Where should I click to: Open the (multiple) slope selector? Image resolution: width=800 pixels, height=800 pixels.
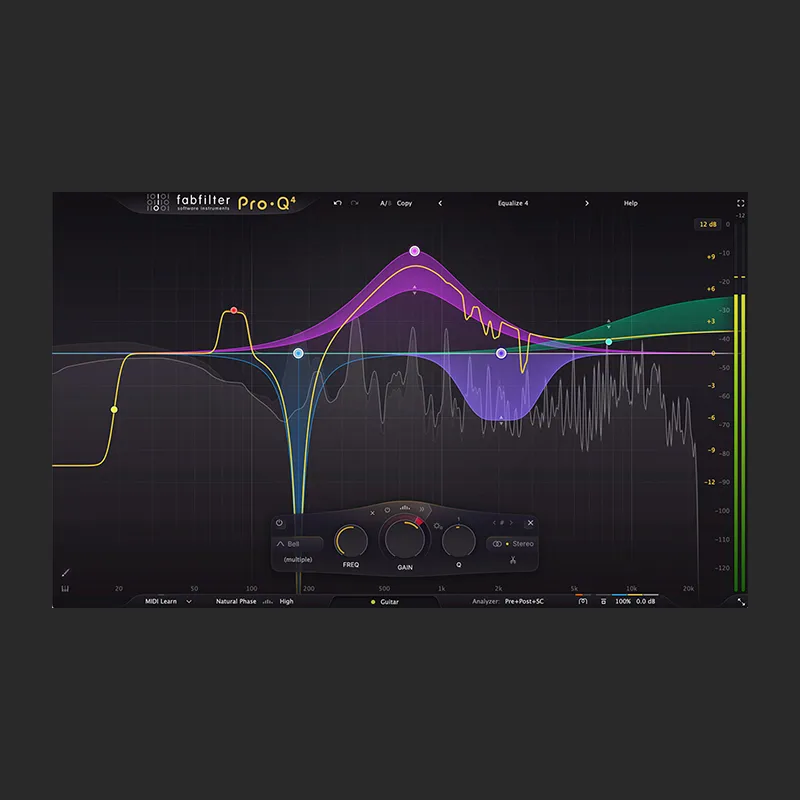pyautogui.click(x=298, y=560)
